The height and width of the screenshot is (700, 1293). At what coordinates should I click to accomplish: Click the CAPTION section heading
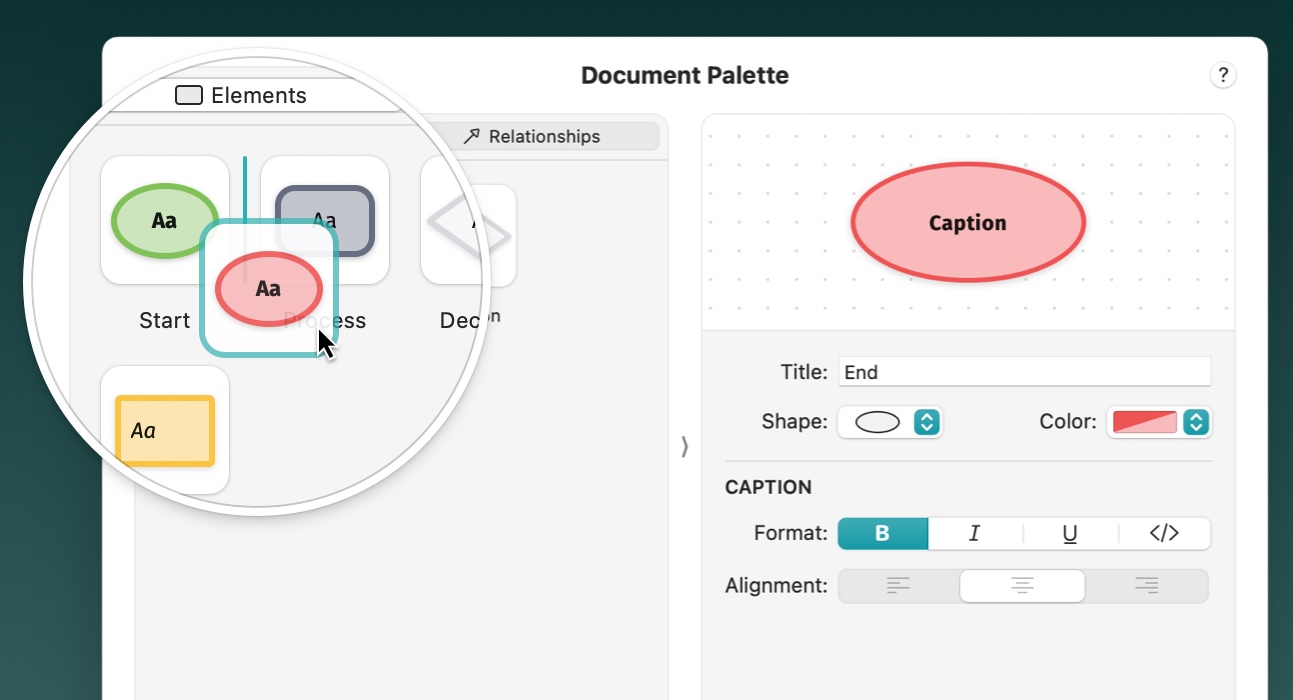768,488
